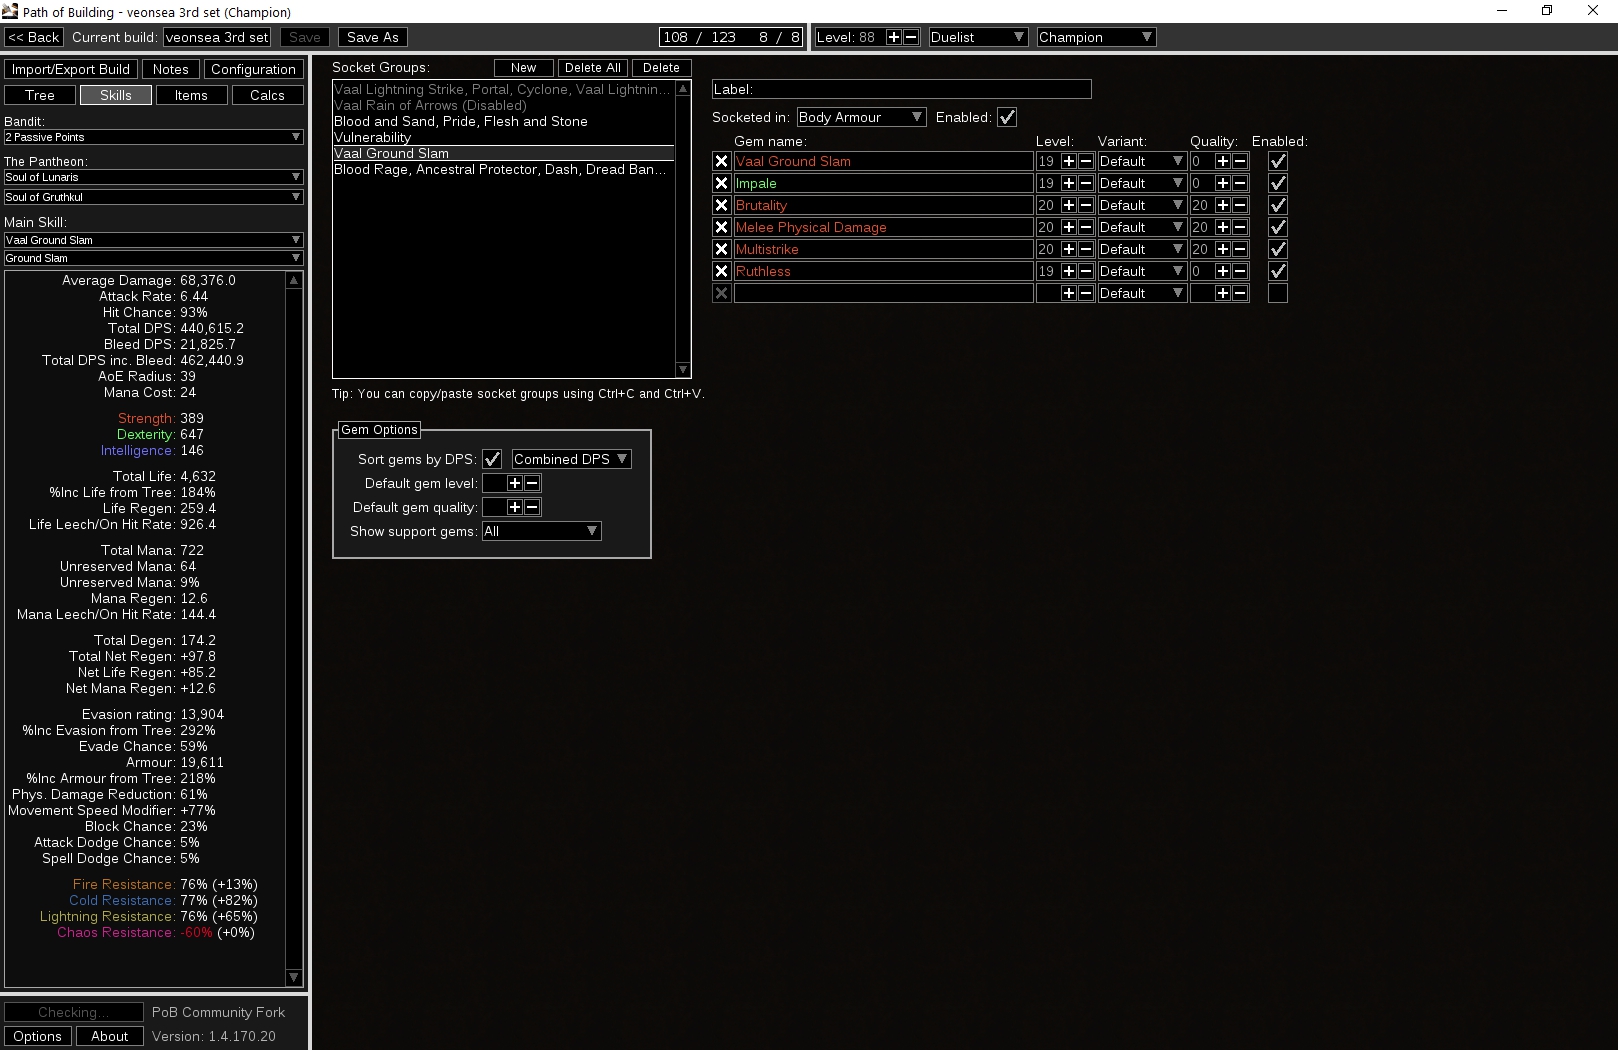Switch to the Tree tab
This screenshot has height=1050, width=1618.
(x=39, y=95)
